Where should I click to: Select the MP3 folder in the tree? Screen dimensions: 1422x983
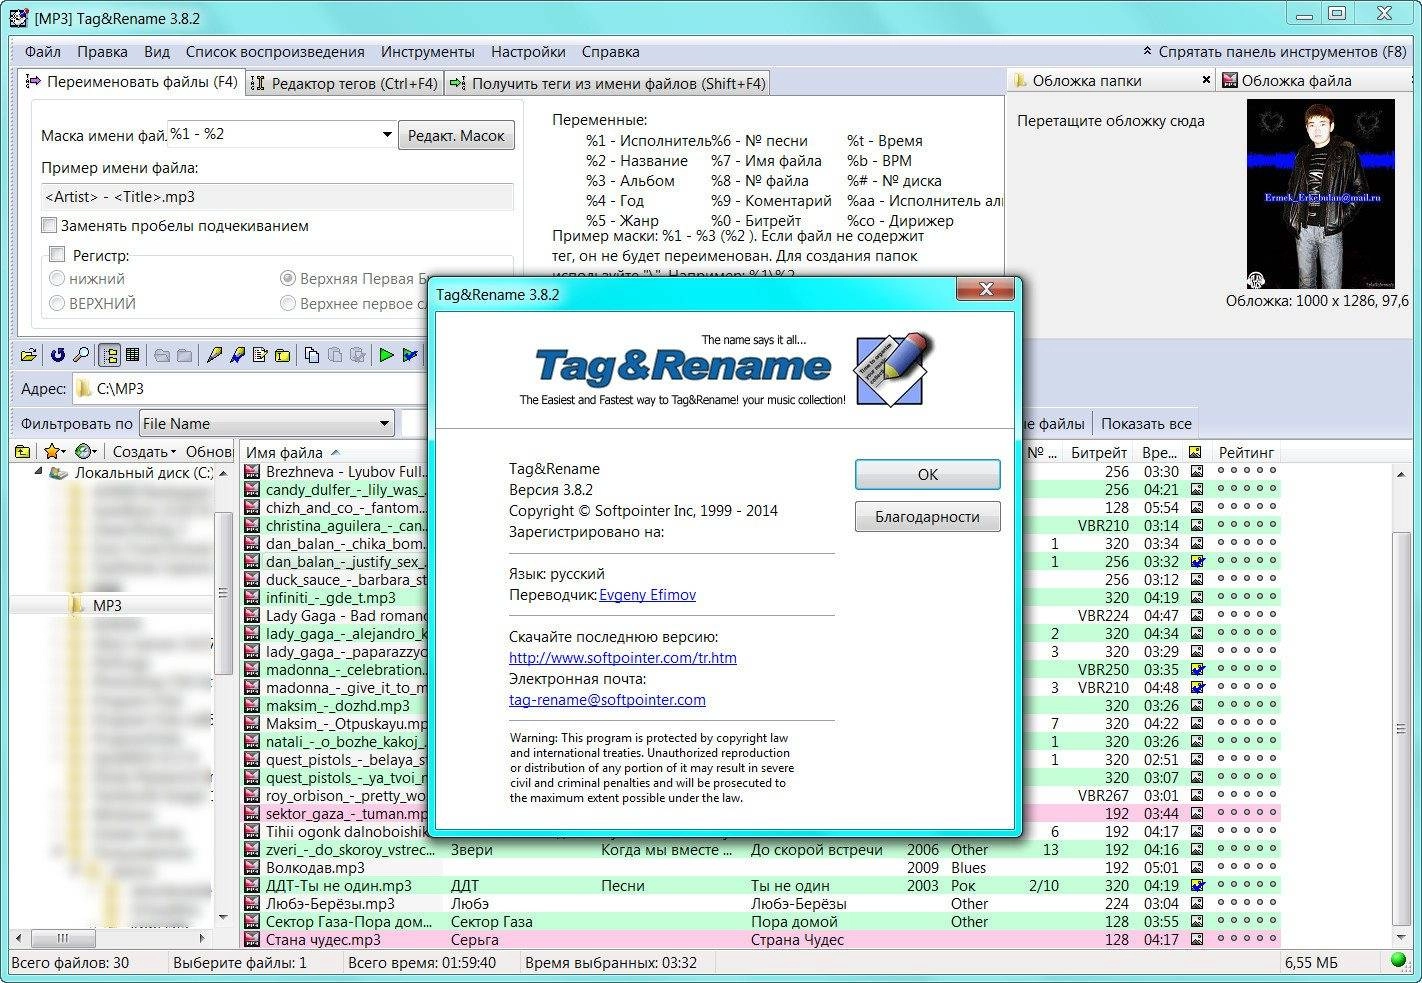click(107, 606)
